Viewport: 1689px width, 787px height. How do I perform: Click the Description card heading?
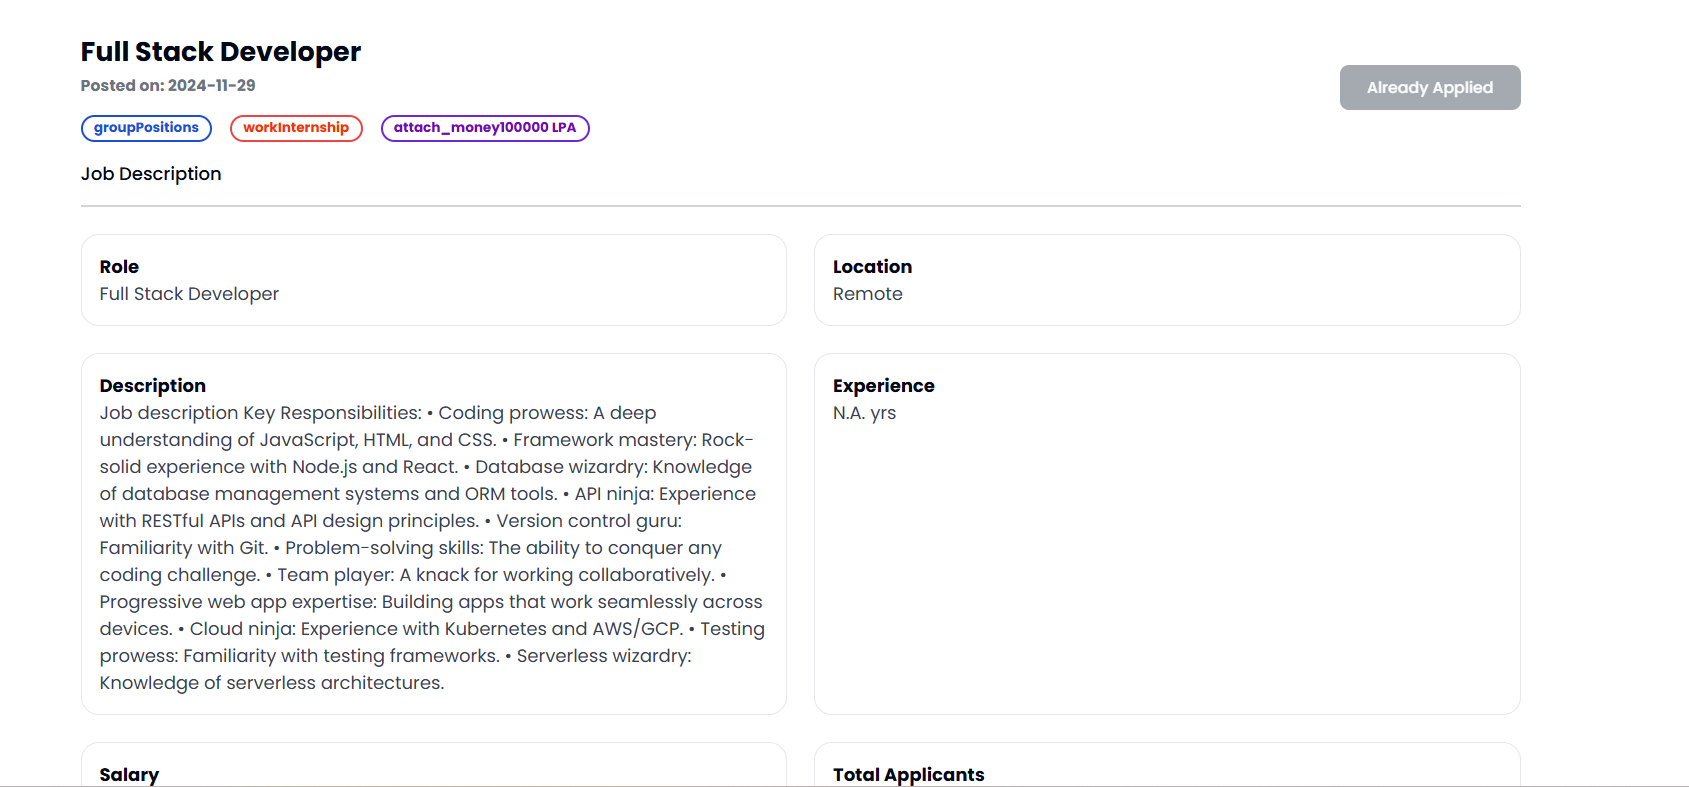point(153,386)
